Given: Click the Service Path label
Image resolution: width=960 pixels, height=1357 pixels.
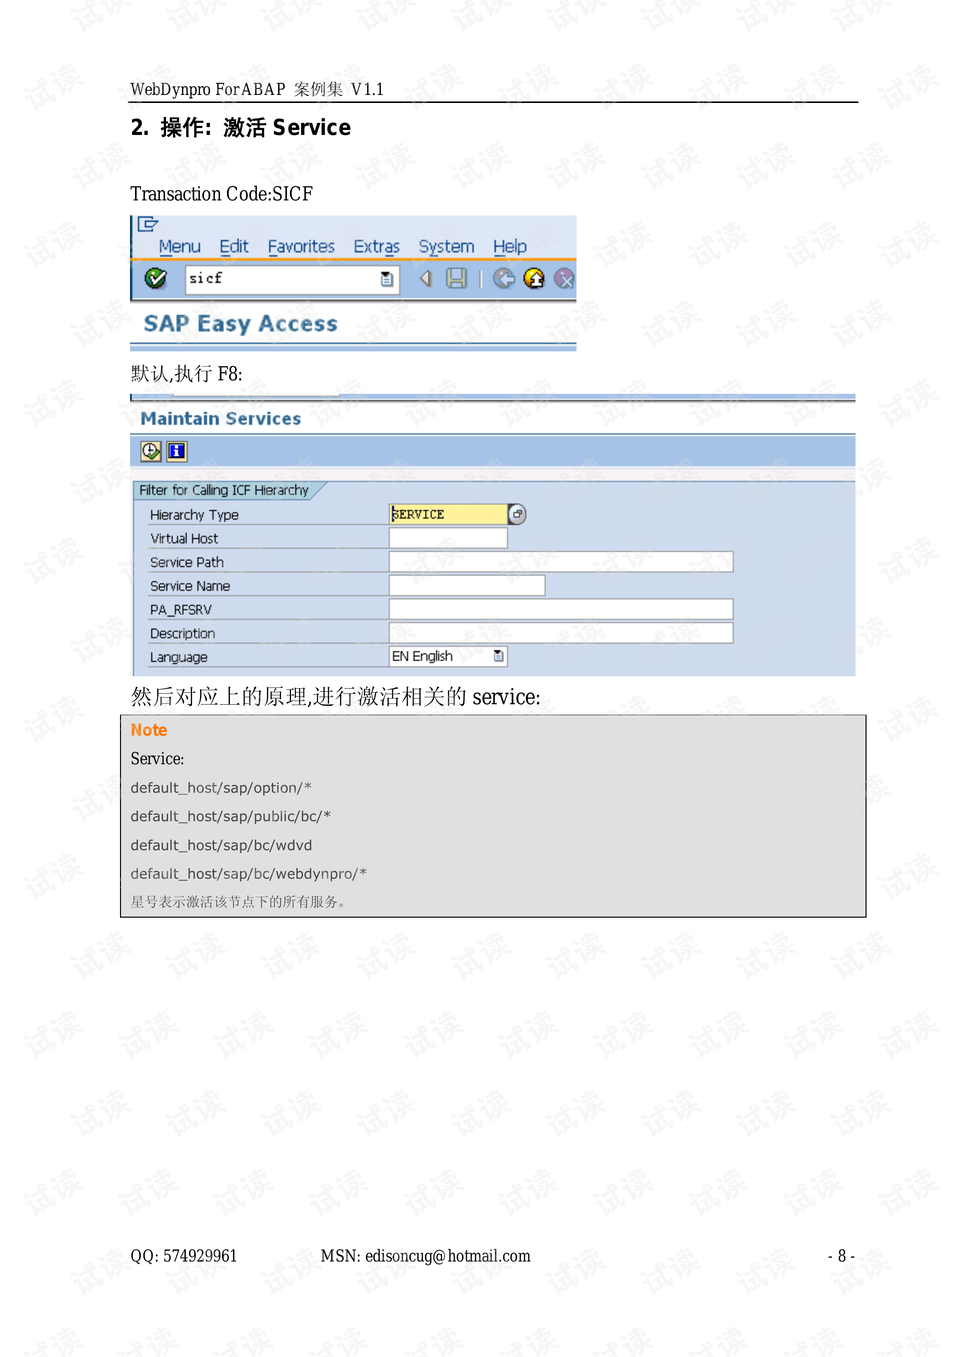Looking at the screenshot, I should pos(187,562).
